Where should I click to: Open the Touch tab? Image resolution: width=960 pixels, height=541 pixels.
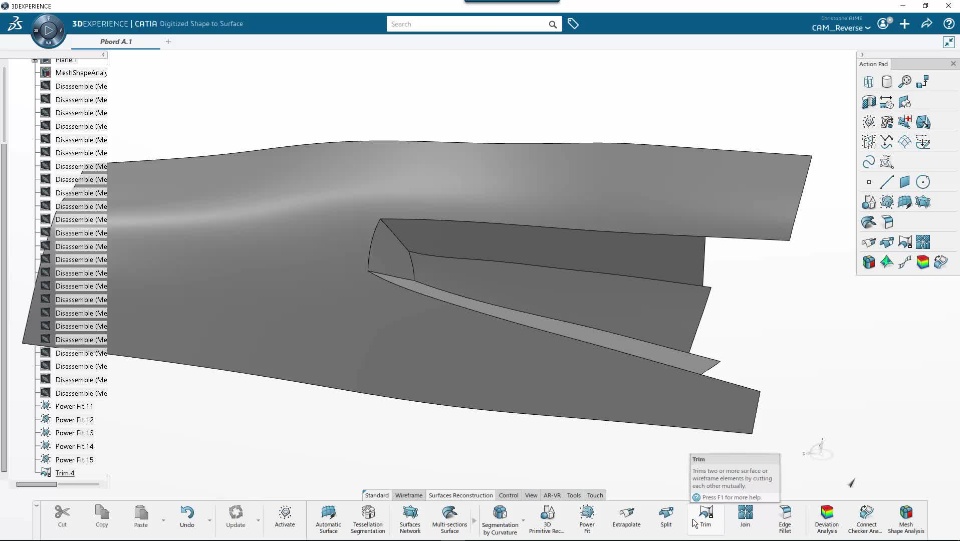tap(595, 495)
